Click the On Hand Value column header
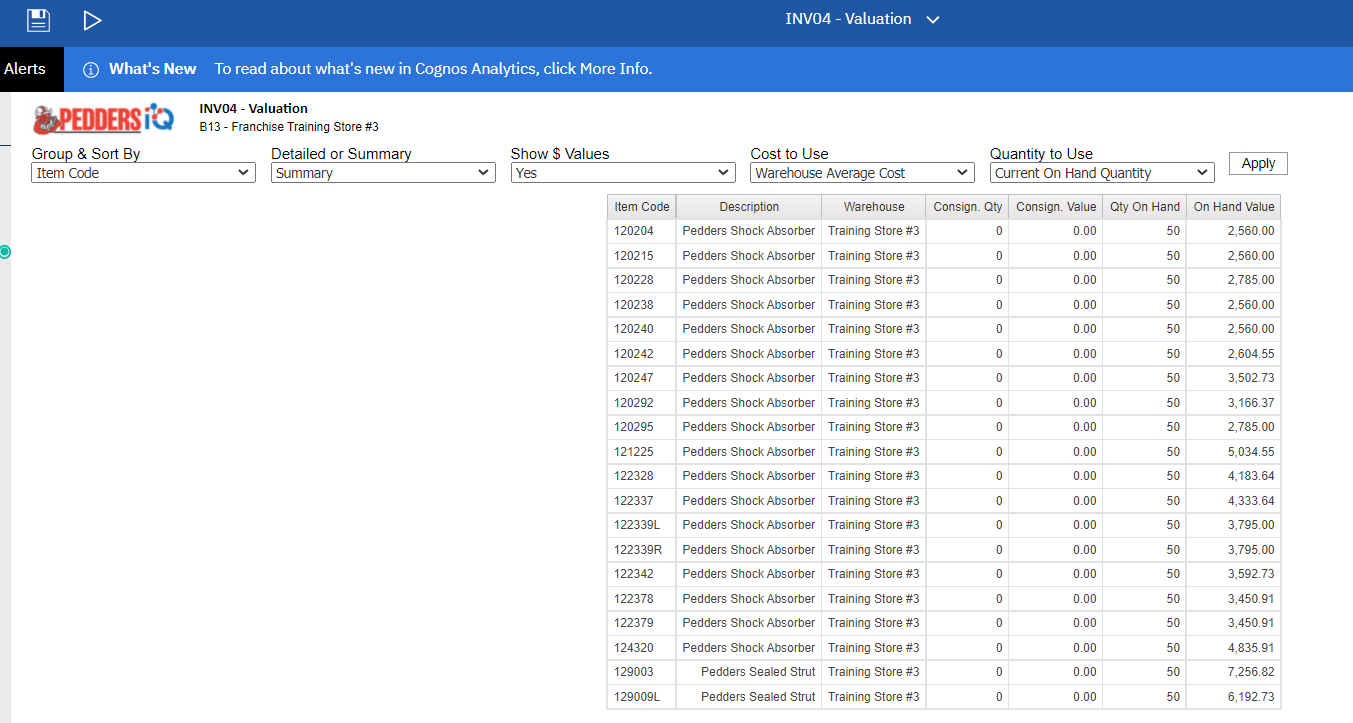The width and height of the screenshot is (1353, 723). click(x=1234, y=207)
